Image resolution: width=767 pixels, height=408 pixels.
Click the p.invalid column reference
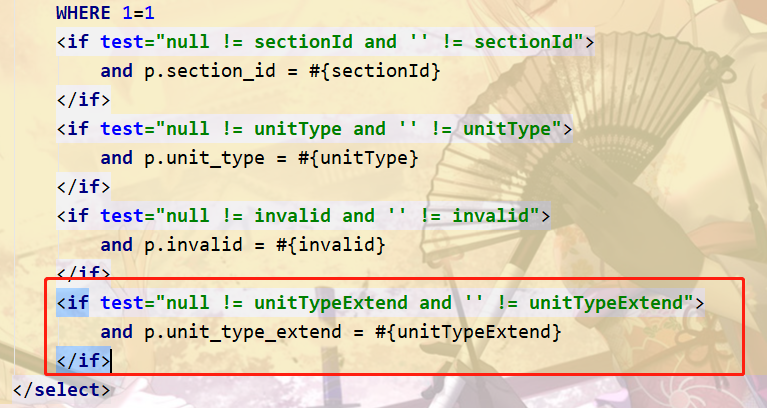pos(193,245)
